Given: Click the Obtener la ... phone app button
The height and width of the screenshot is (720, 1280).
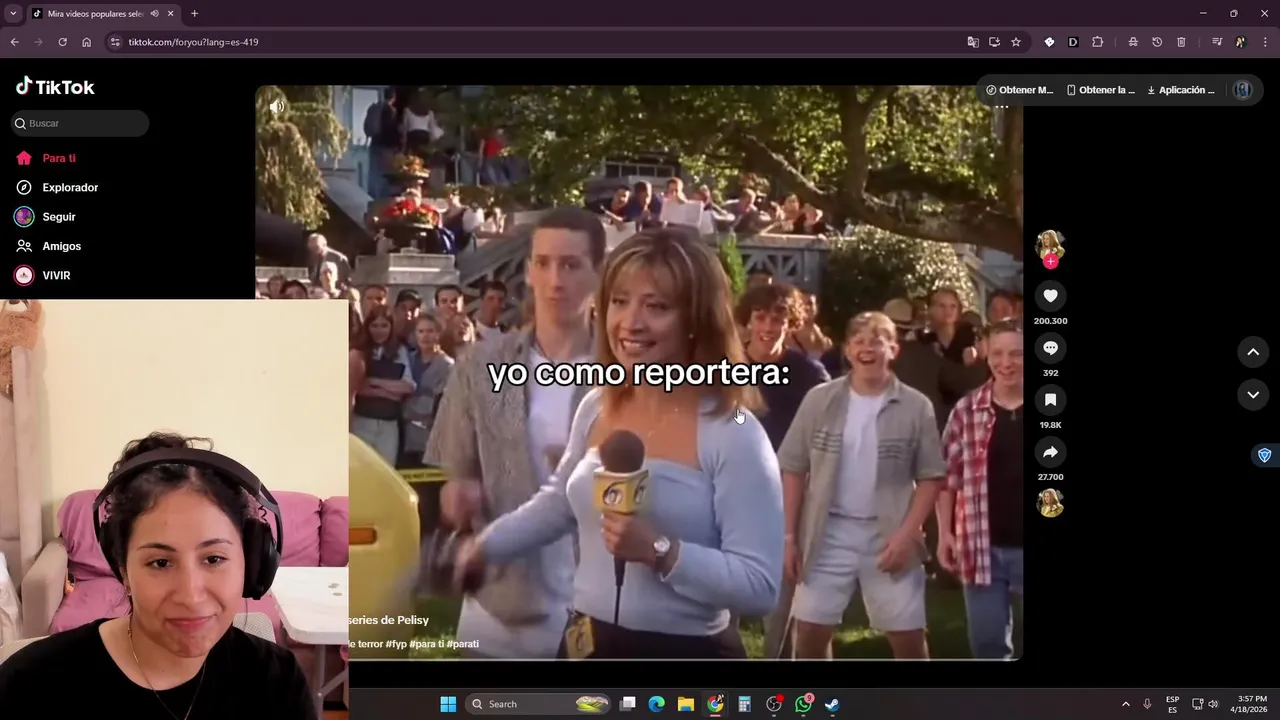Looking at the screenshot, I should click(x=1101, y=90).
